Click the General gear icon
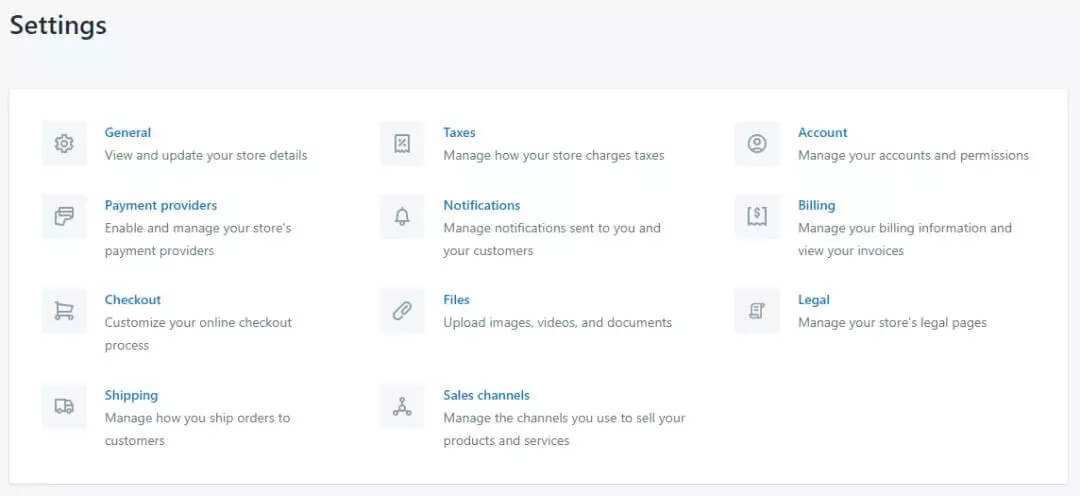This screenshot has width=1080, height=496. pyautogui.click(x=64, y=144)
